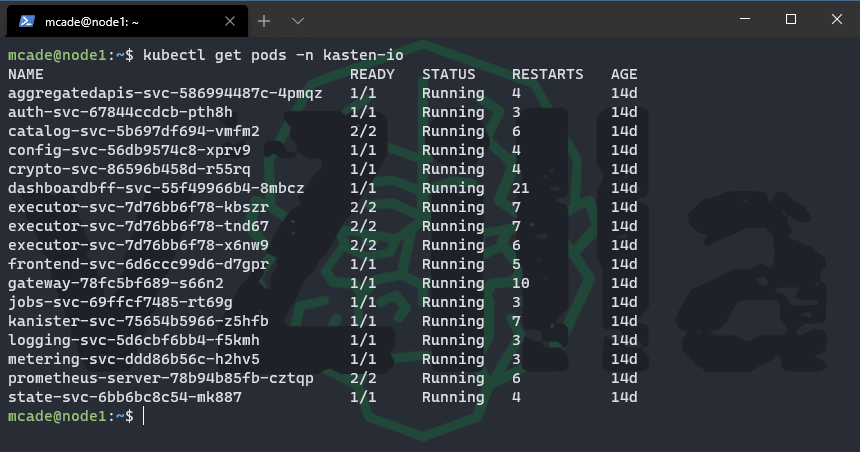
Task: Click the restart count 5 for frontend-svc
Action: pos(516,264)
